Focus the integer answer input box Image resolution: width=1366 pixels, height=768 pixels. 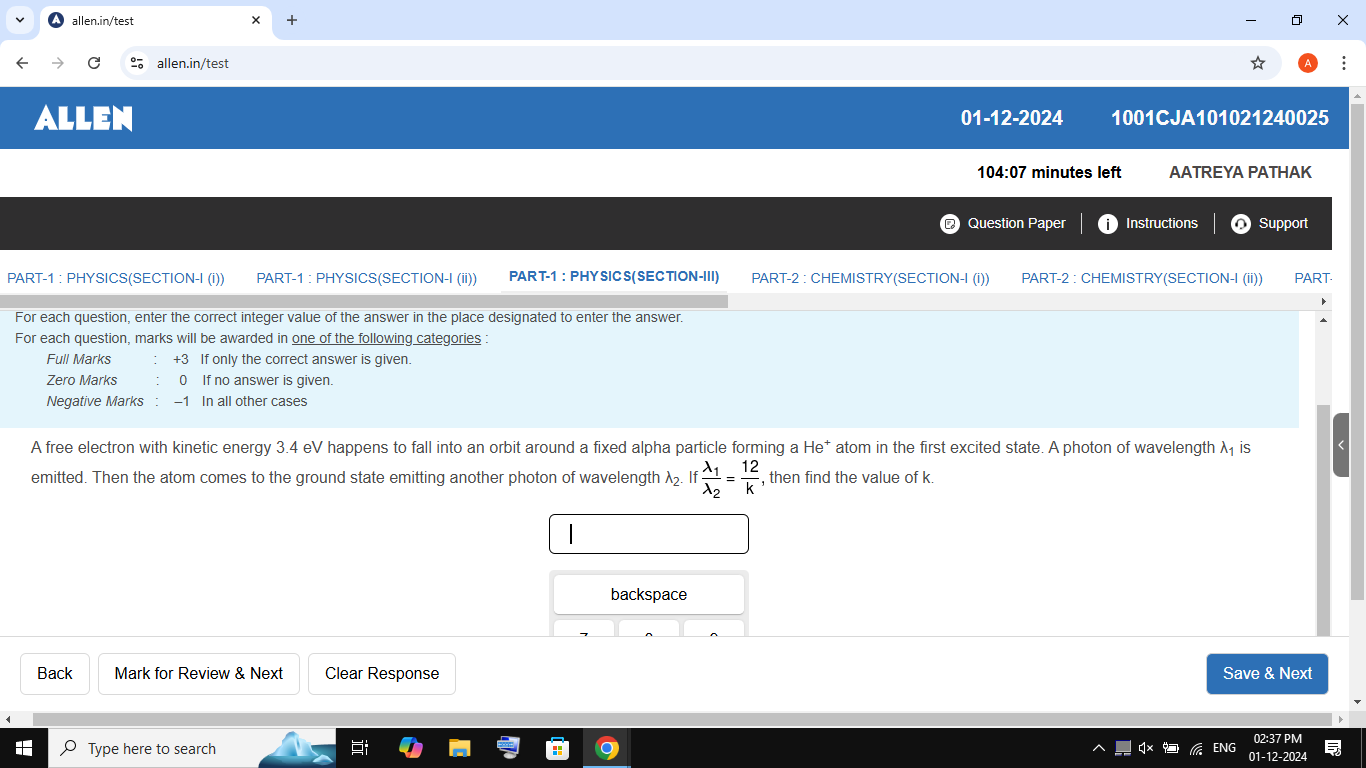[x=649, y=534]
